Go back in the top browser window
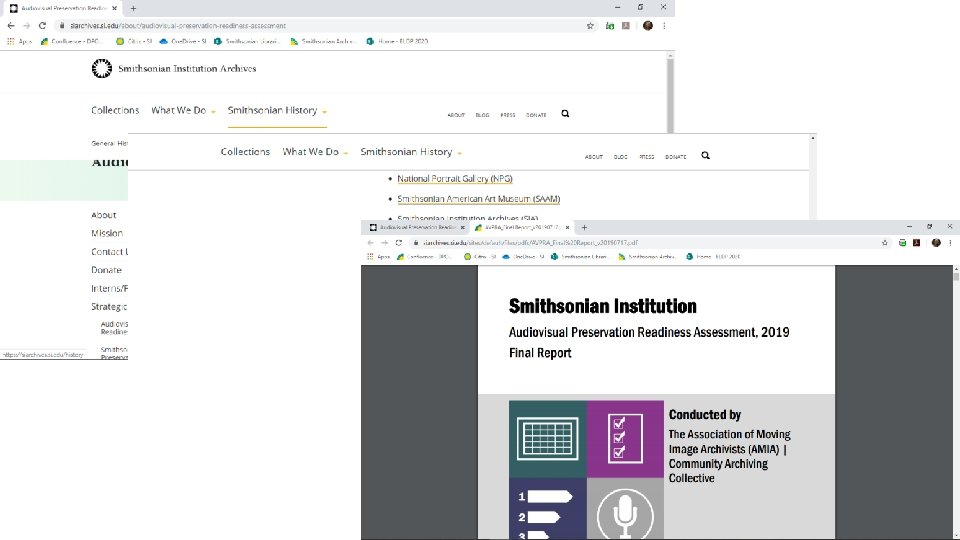The image size is (960, 540). pyautogui.click(x=11, y=26)
